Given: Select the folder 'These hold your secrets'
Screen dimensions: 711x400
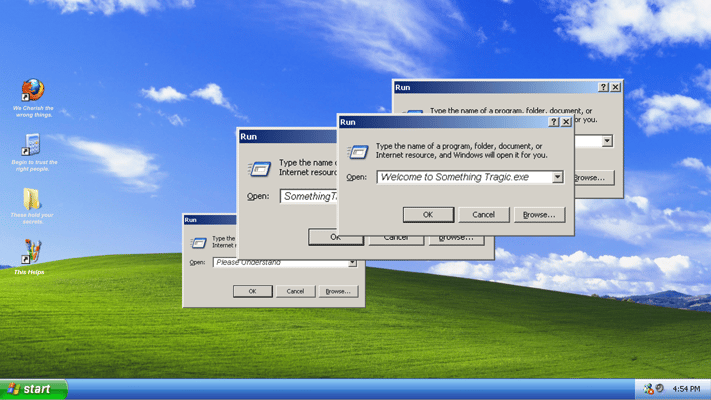Looking at the screenshot, I should click(32, 199).
